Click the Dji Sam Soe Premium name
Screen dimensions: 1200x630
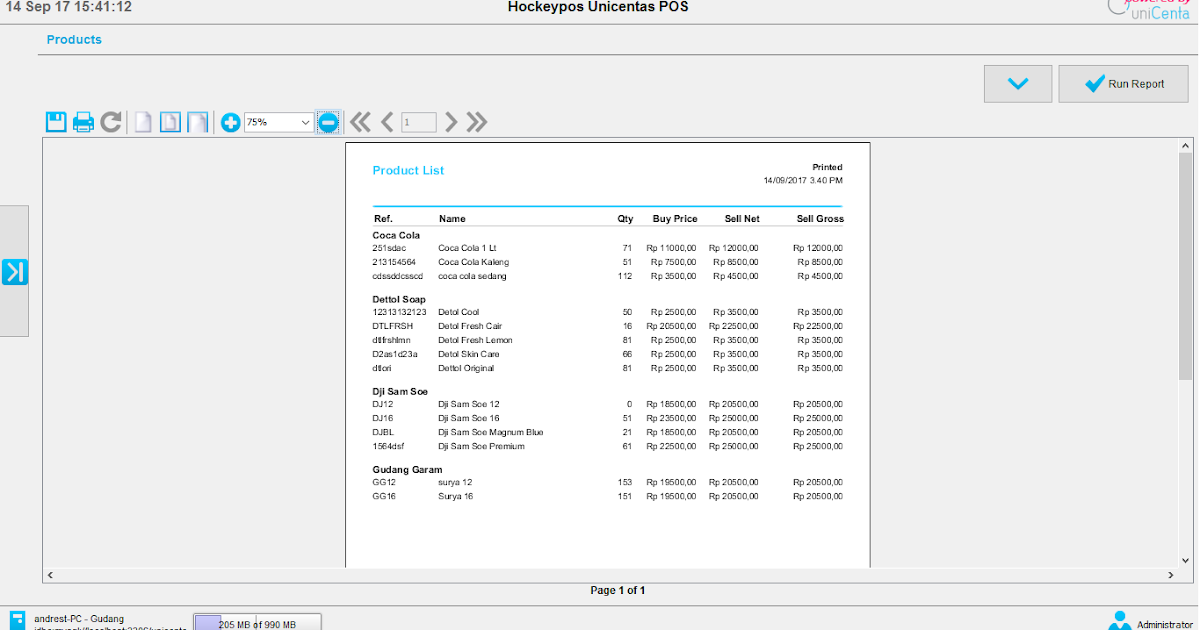coord(481,446)
